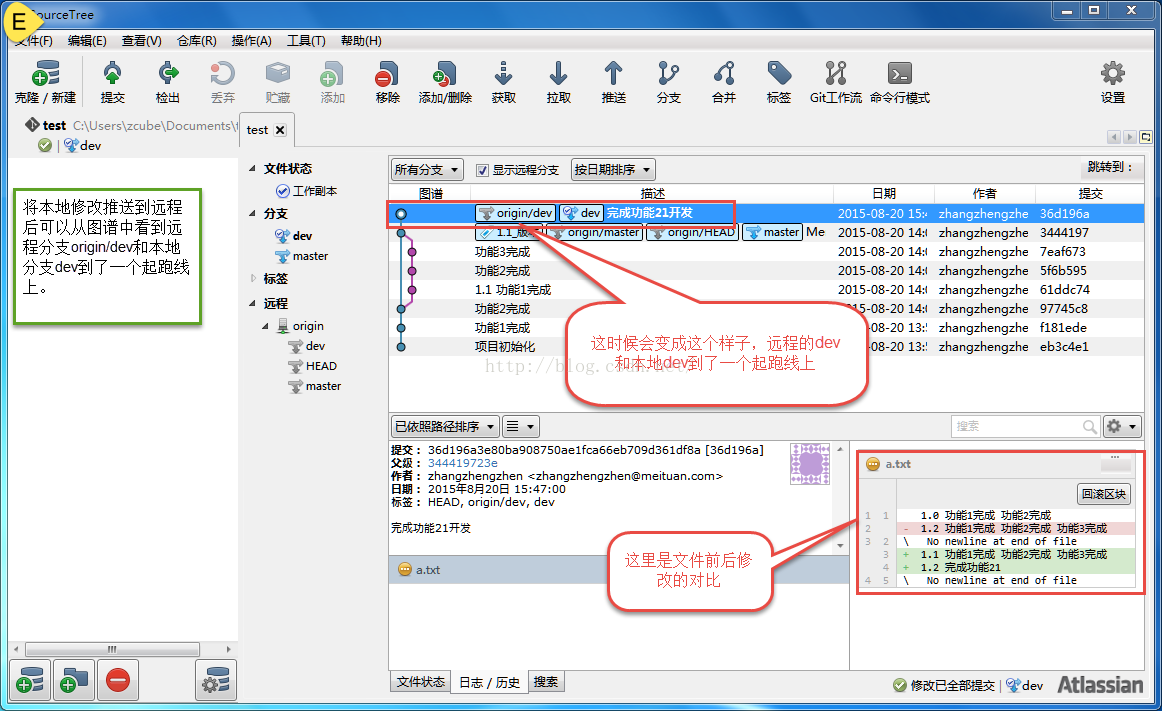1162x711 pixels.
Task: Open the 所有分支 branch filter dropdown
Action: coord(427,170)
